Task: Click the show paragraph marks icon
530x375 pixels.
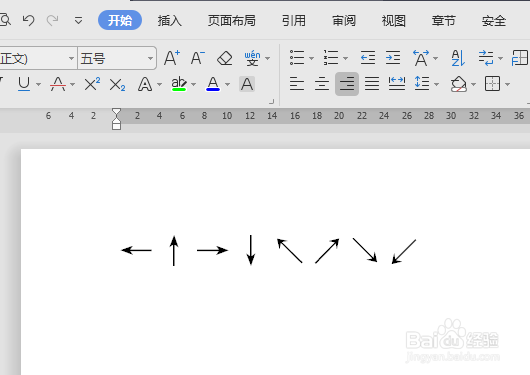Action: point(486,58)
